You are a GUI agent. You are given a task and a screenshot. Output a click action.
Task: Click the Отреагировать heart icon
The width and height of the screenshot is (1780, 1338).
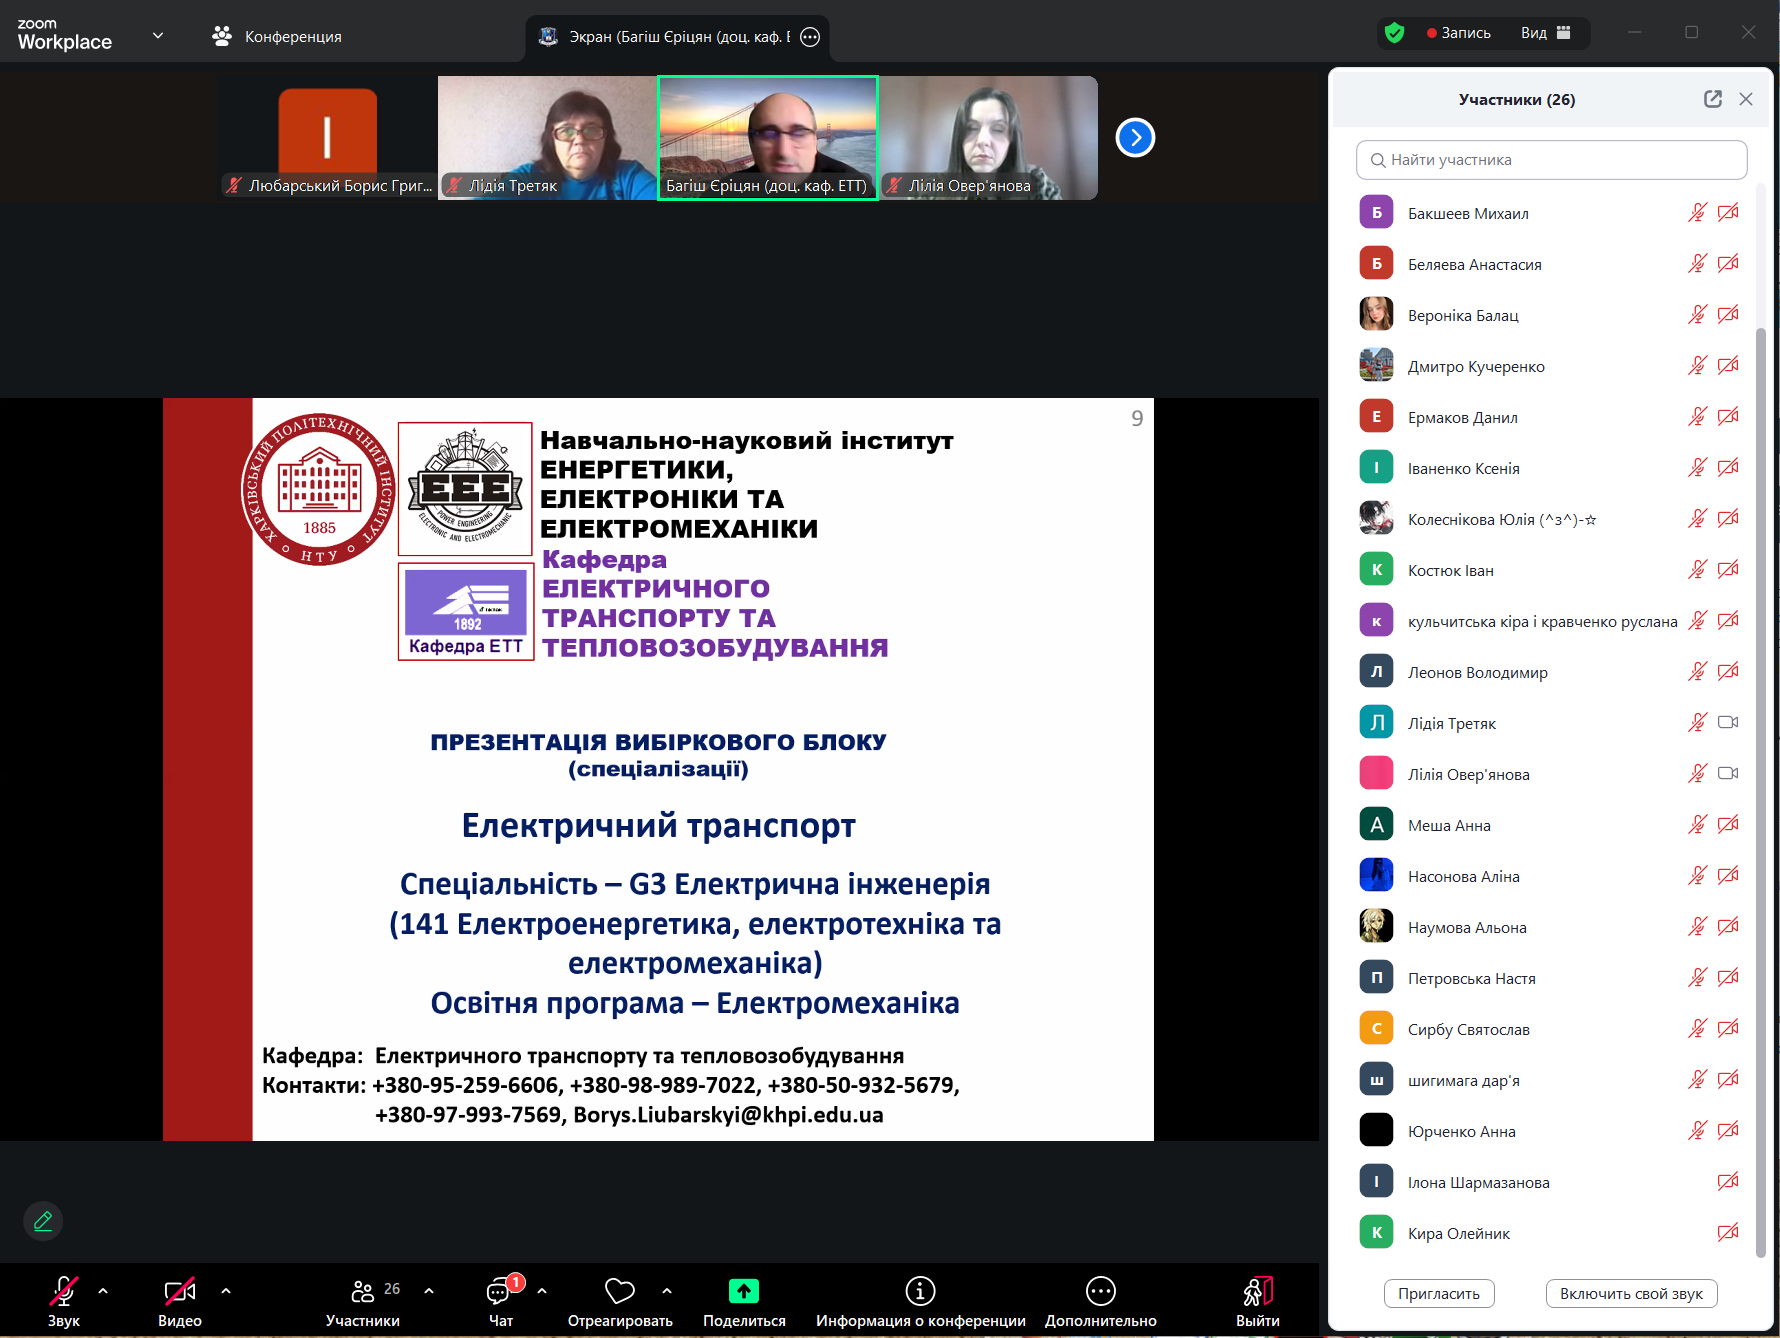point(620,1291)
